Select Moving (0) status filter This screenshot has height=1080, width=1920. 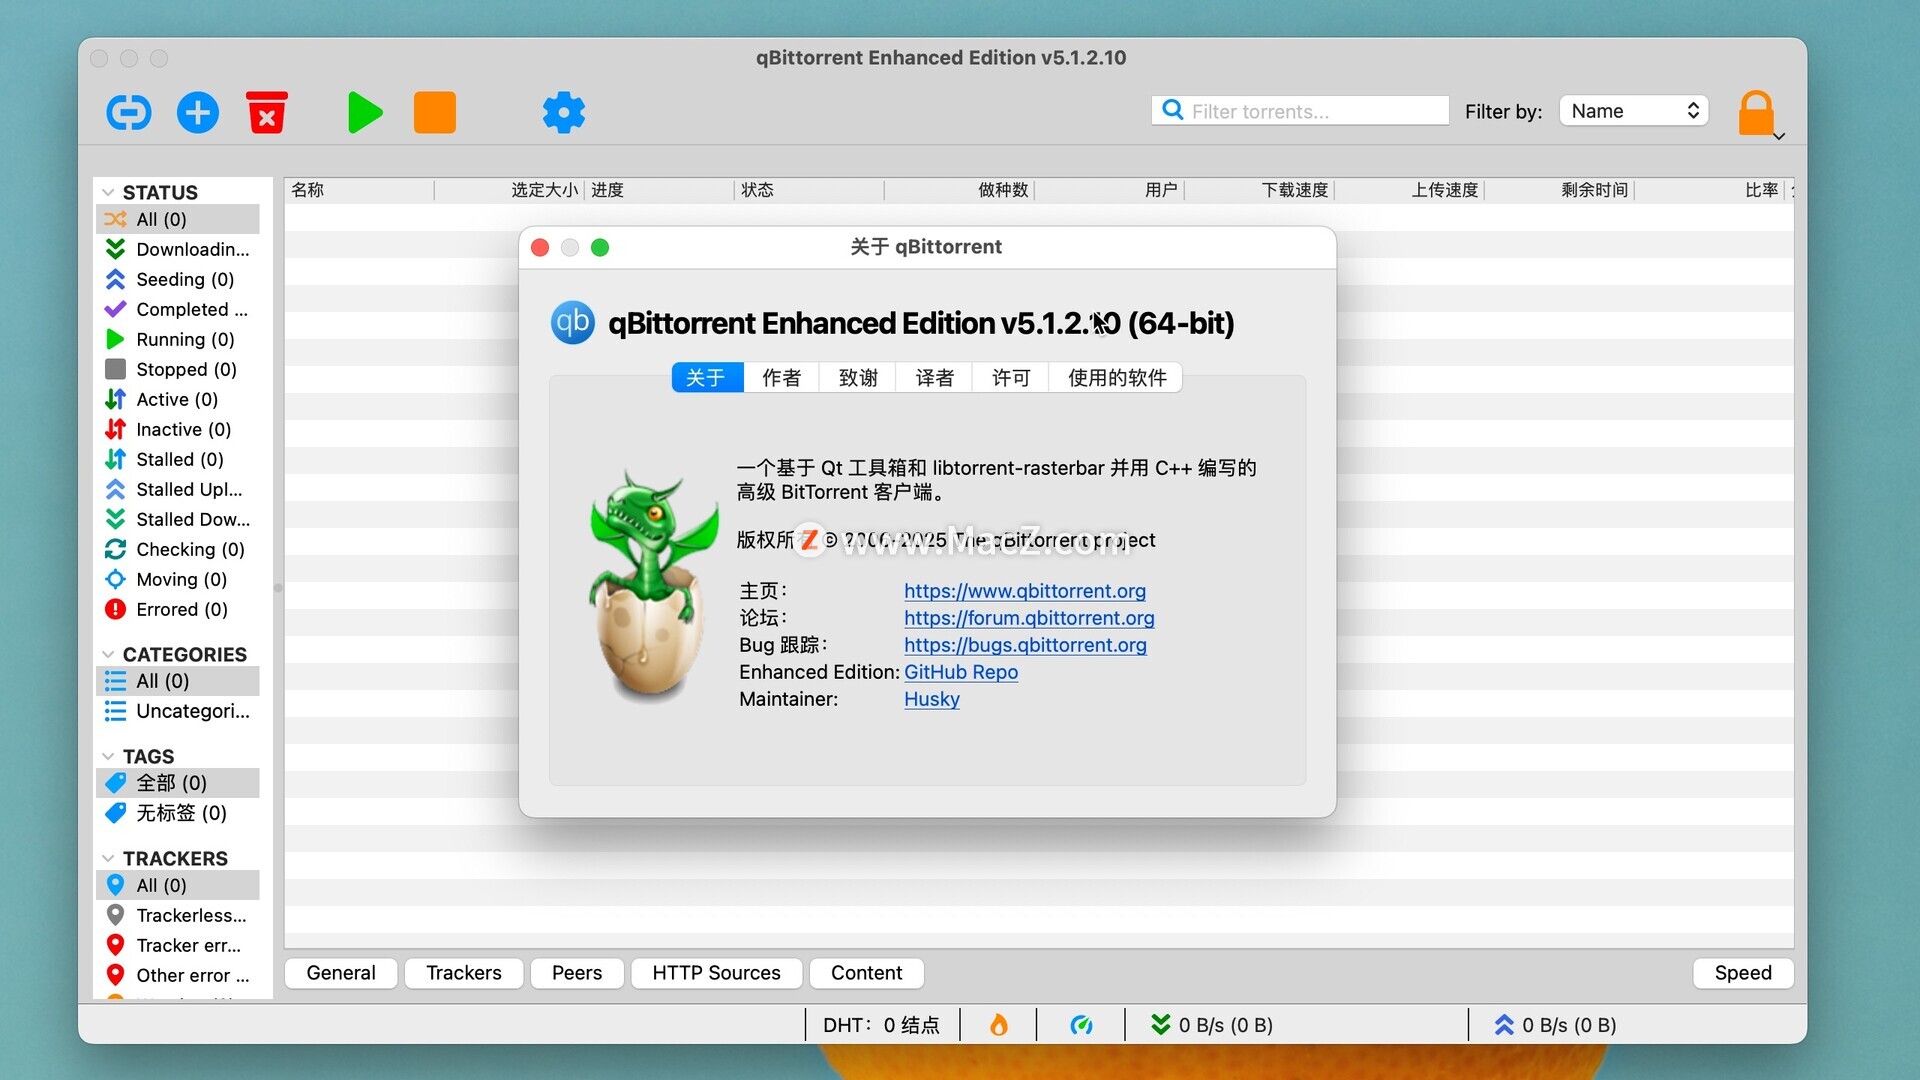point(178,579)
